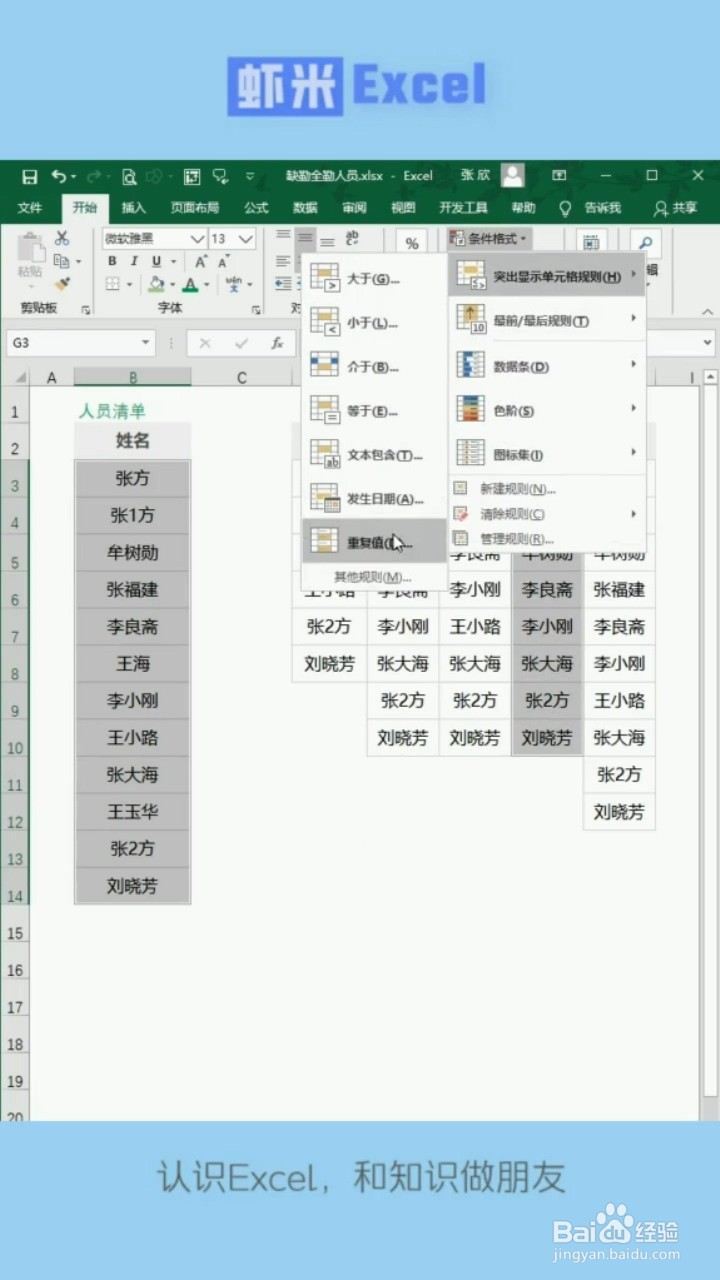Choose the 小于(L) less-than rule
The width and height of the screenshot is (720, 1280).
tap(375, 322)
